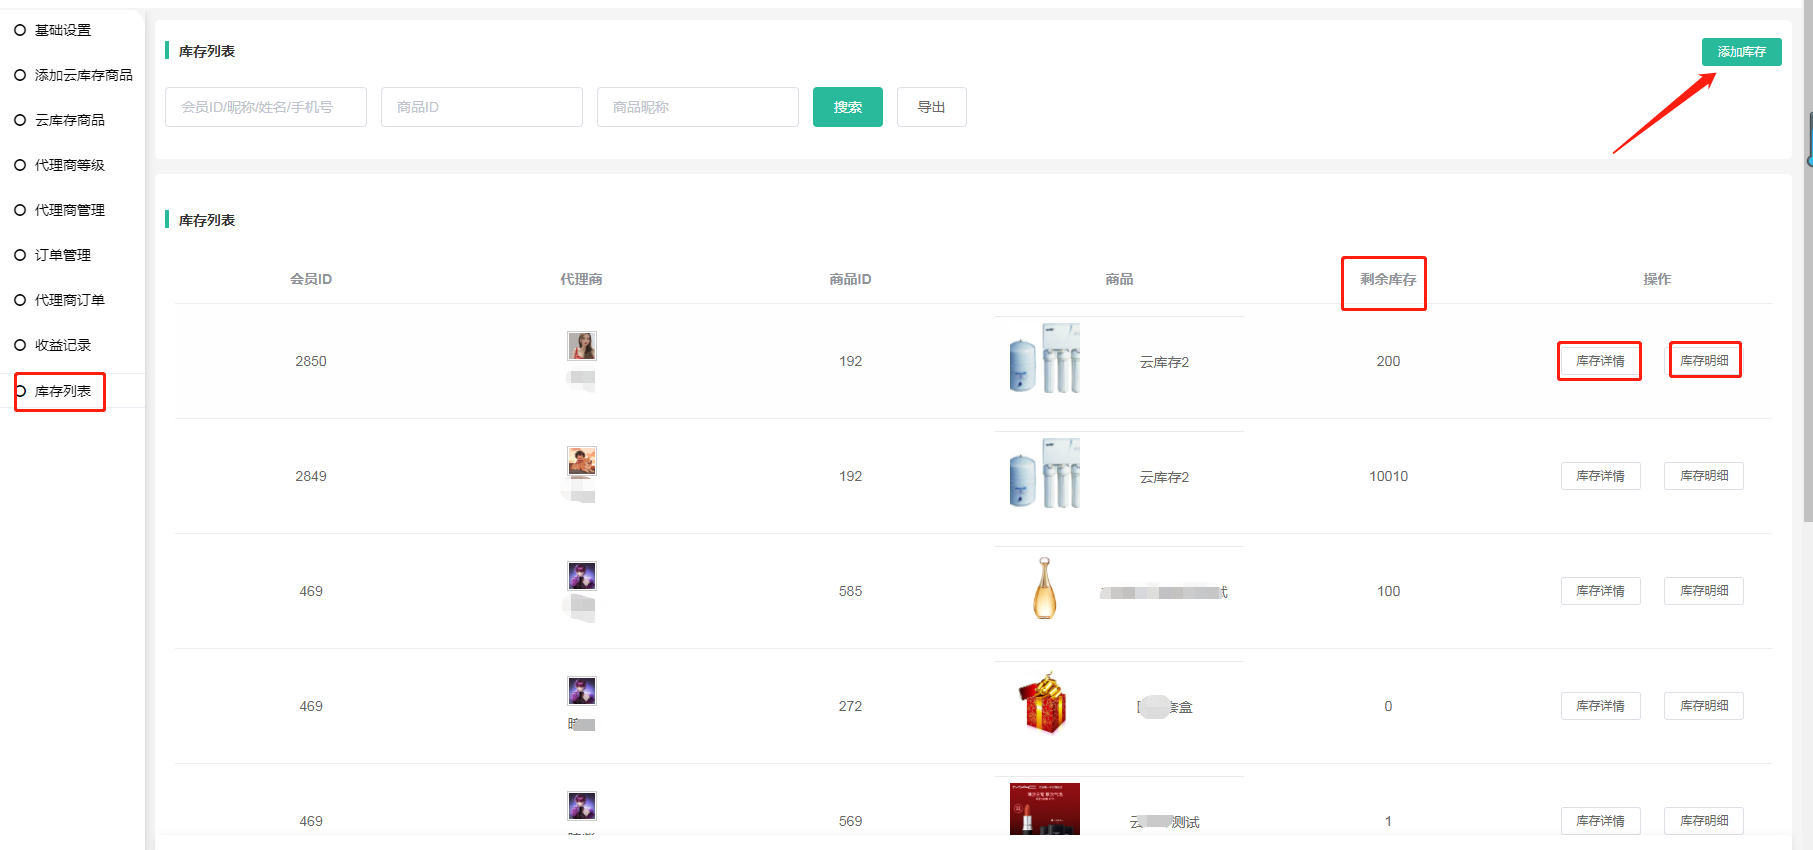Open 基础设置 in the sidebar
Viewport: 1813px width, 850px height.
coord(62,30)
